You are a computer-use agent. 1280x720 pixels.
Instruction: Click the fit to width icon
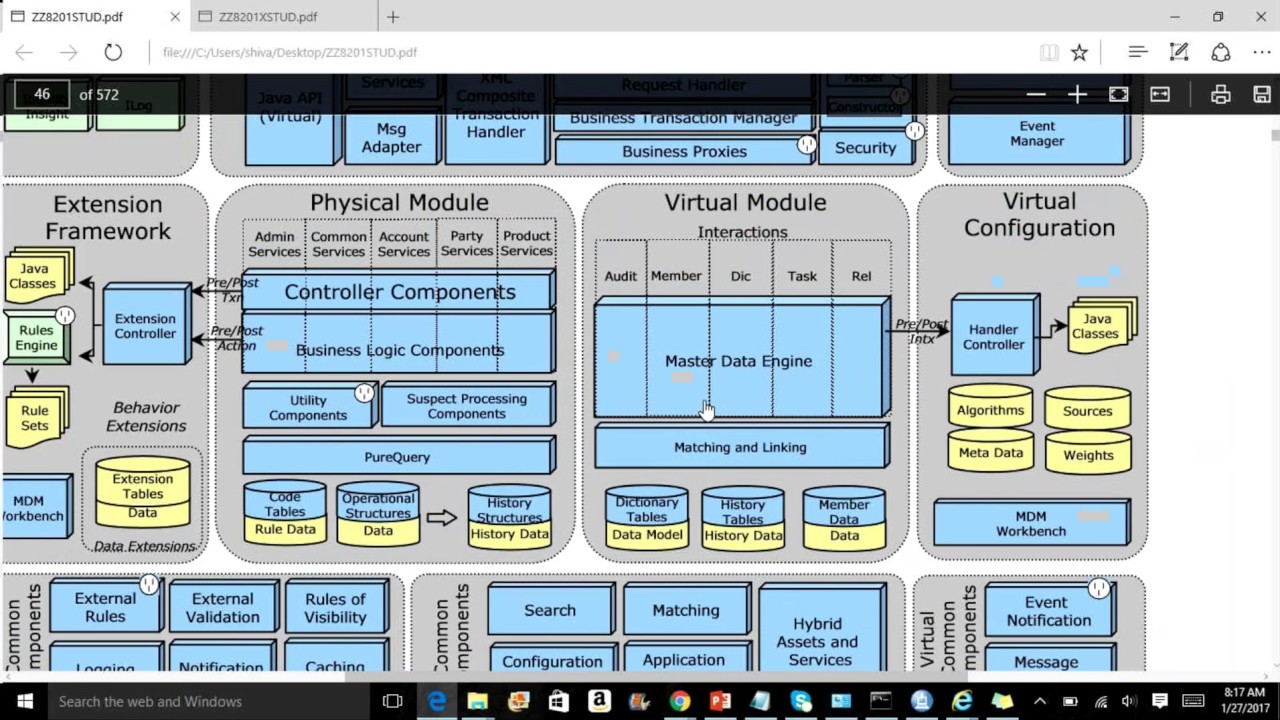coord(1160,94)
